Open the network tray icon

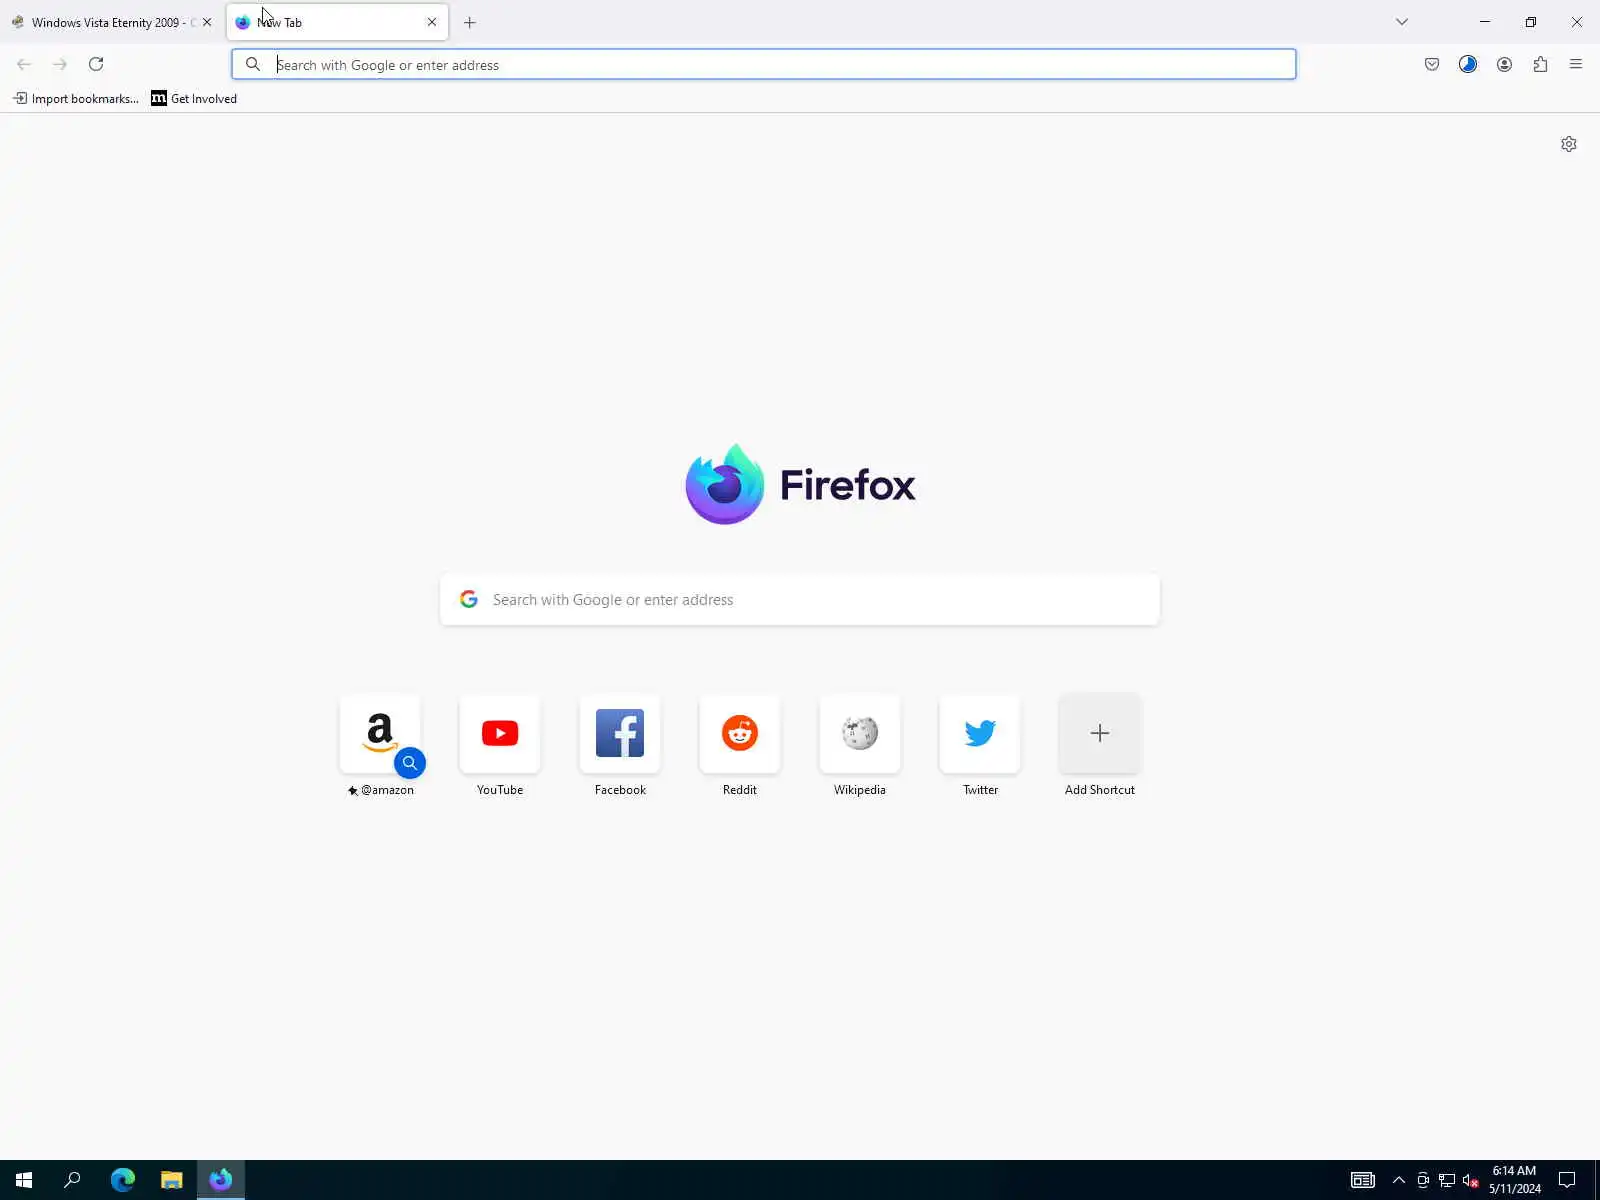(x=1447, y=1180)
